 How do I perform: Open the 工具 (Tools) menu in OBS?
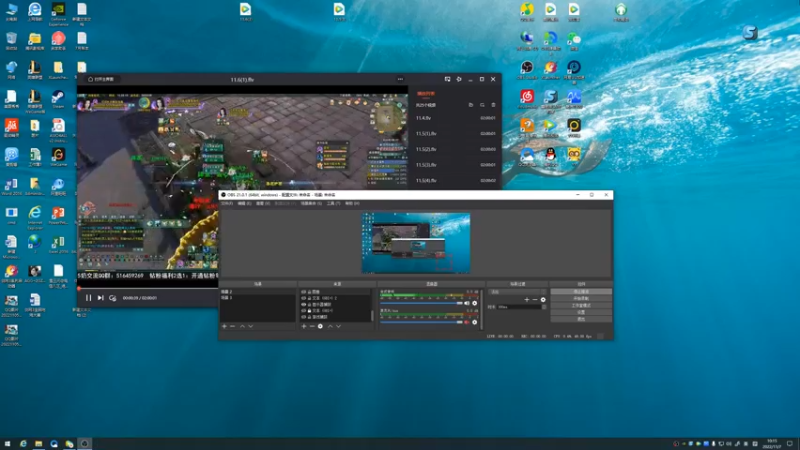coord(333,204)
